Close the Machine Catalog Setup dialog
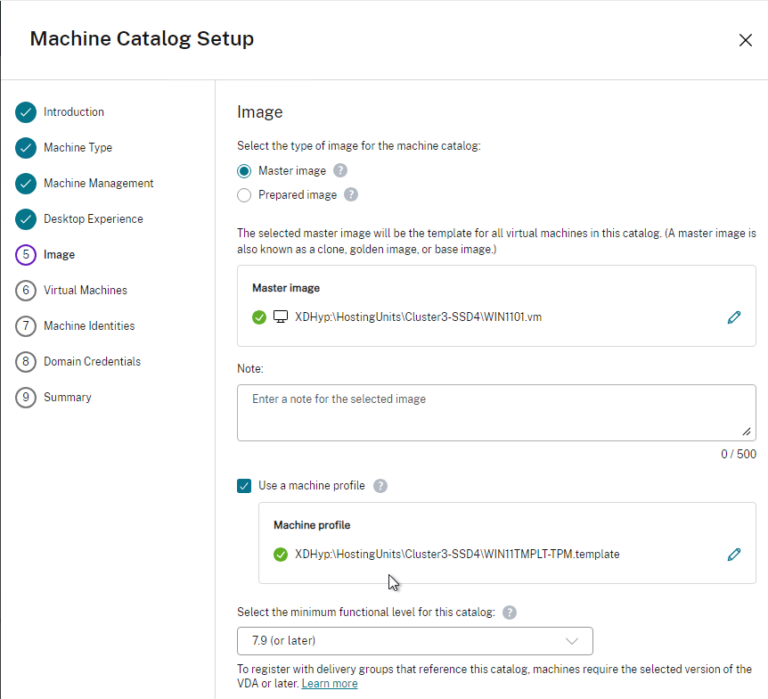Viewport: 768px width, 699px height. click(x=745, y=40)
